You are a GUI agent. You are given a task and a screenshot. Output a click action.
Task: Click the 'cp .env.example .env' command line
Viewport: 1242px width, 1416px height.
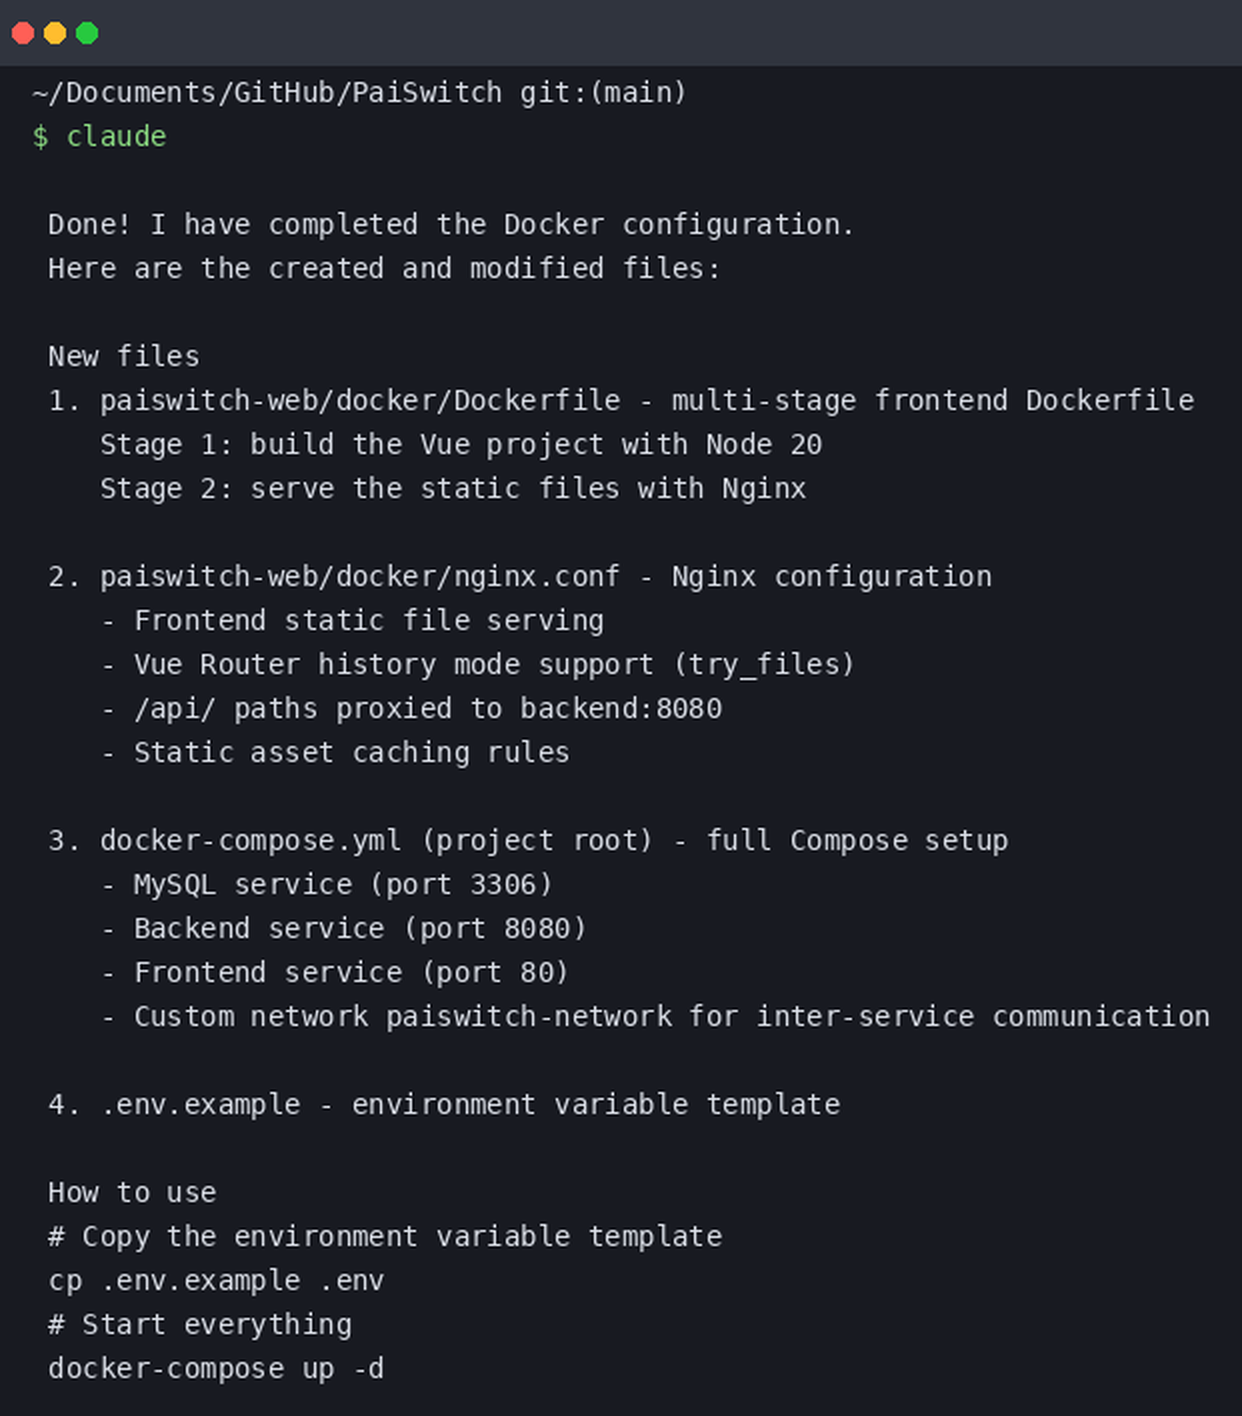pos(216,1281)
